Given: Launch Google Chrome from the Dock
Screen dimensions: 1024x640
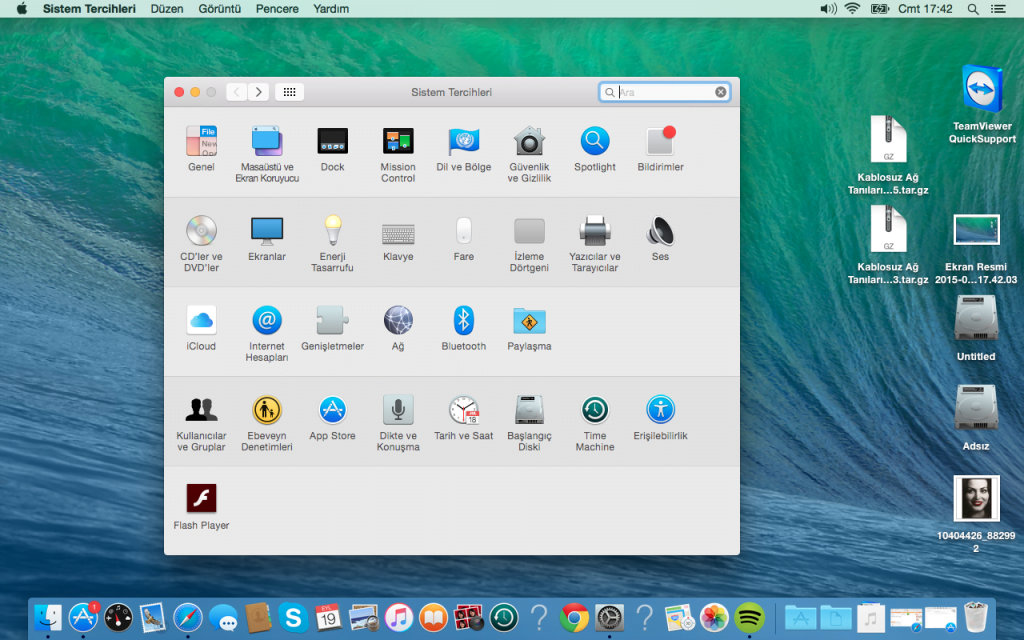Looking at the screenshot, I should (573, 617).
